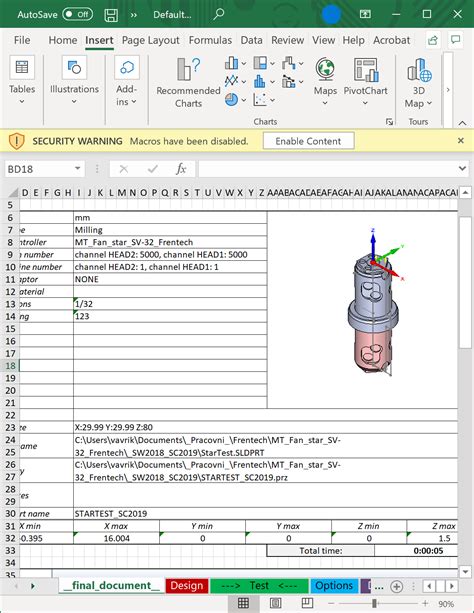Insert a waterfall or funnel chart
Image resolution: width=474 pixels, height=613 pixels.
[293, 63]
